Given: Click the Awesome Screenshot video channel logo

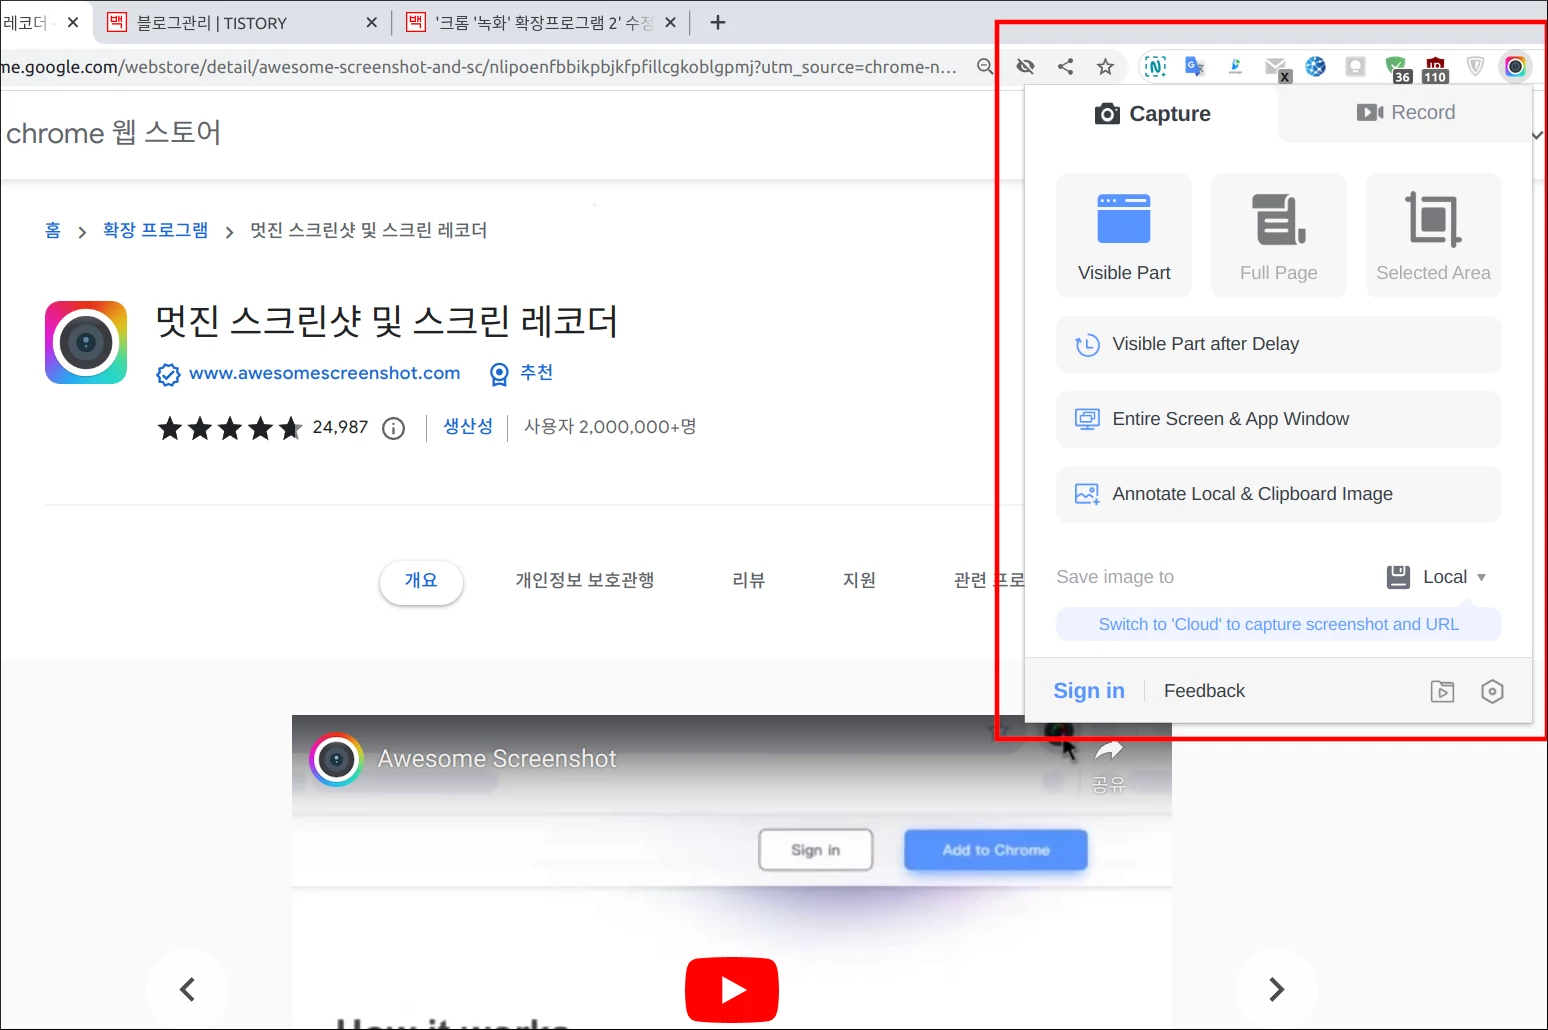Looking at the screenshot, I should pos(336,760).
